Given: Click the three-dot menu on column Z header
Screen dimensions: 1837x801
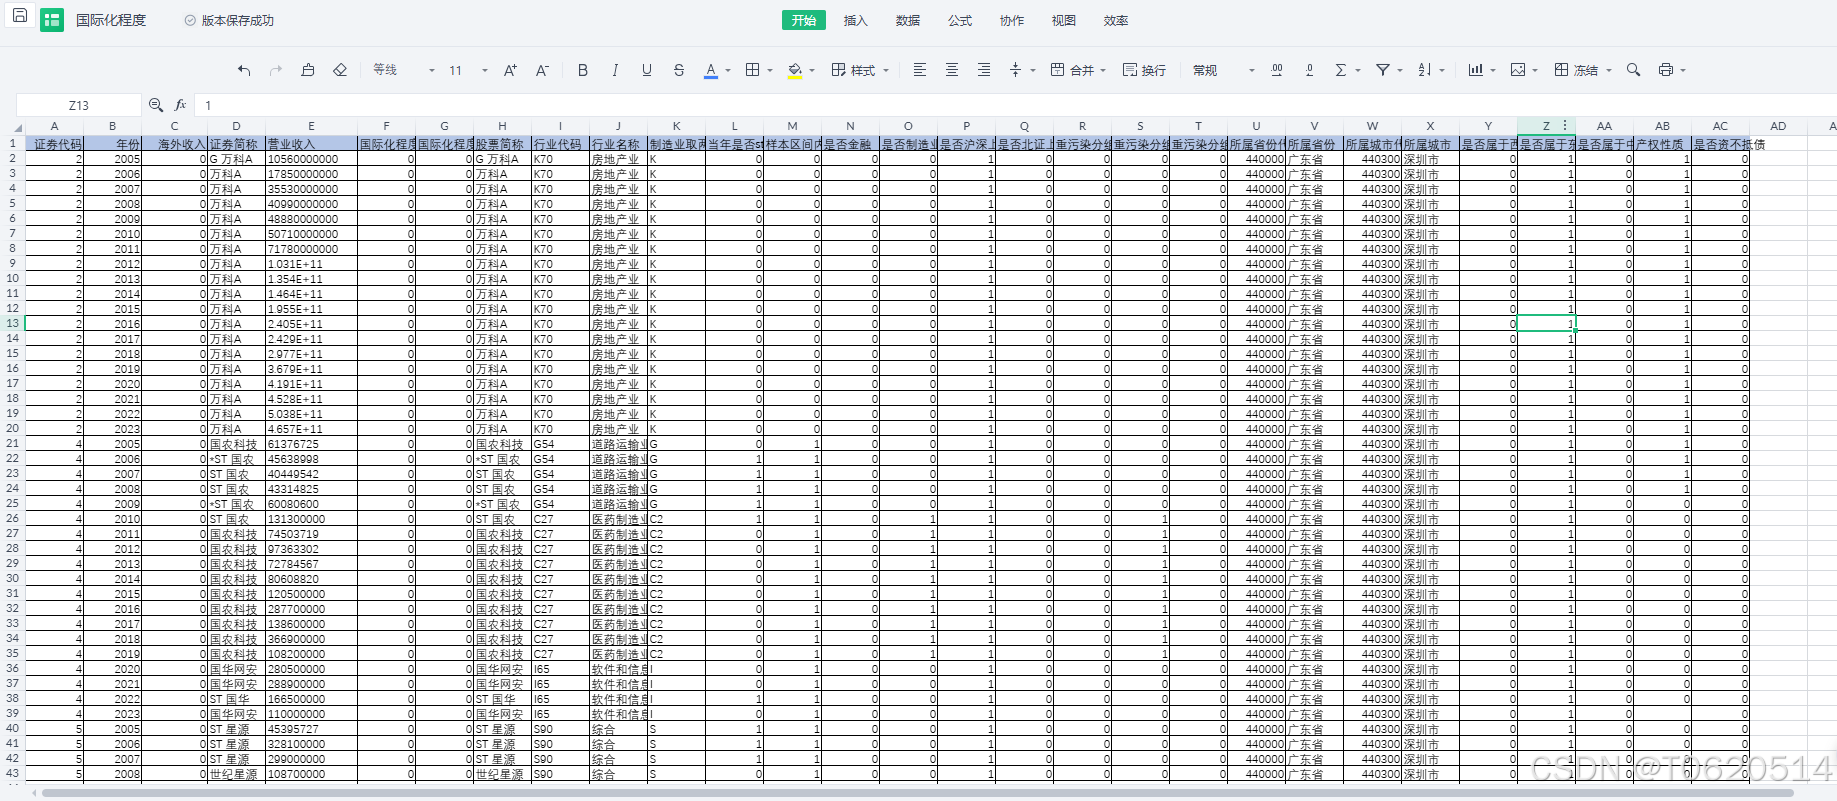Looking at the screenshot, I should (1565, 126).
